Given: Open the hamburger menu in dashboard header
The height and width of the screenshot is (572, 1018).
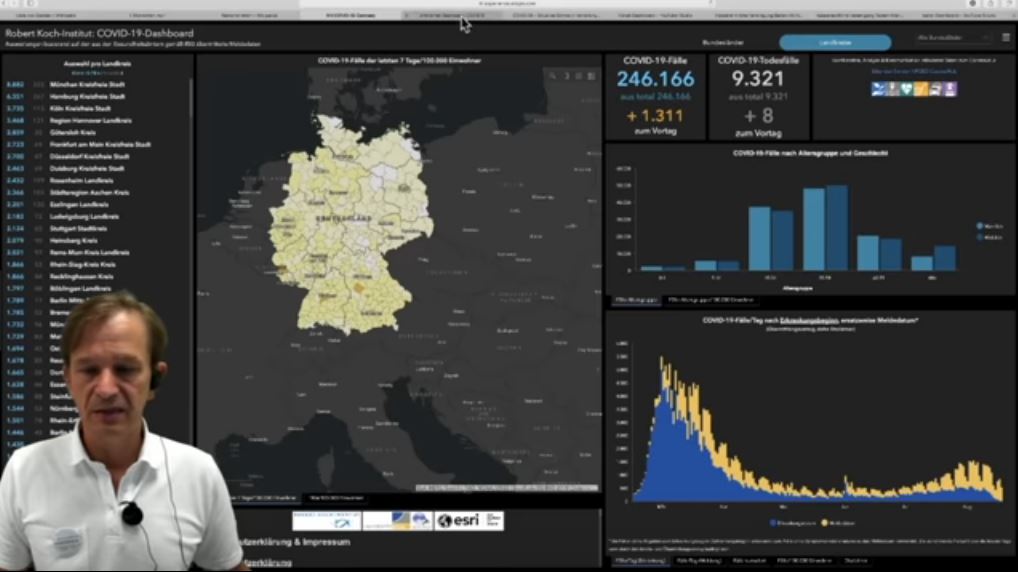Looking at the screenshot, I should (x=1006, y=38).
